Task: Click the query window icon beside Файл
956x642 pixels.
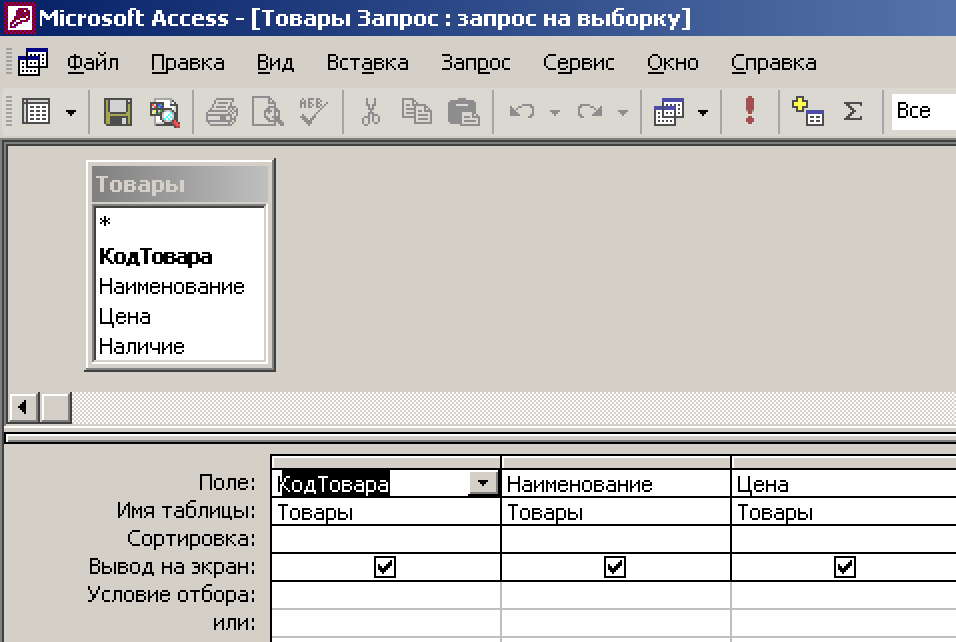Action: click(x=32, y=62)
